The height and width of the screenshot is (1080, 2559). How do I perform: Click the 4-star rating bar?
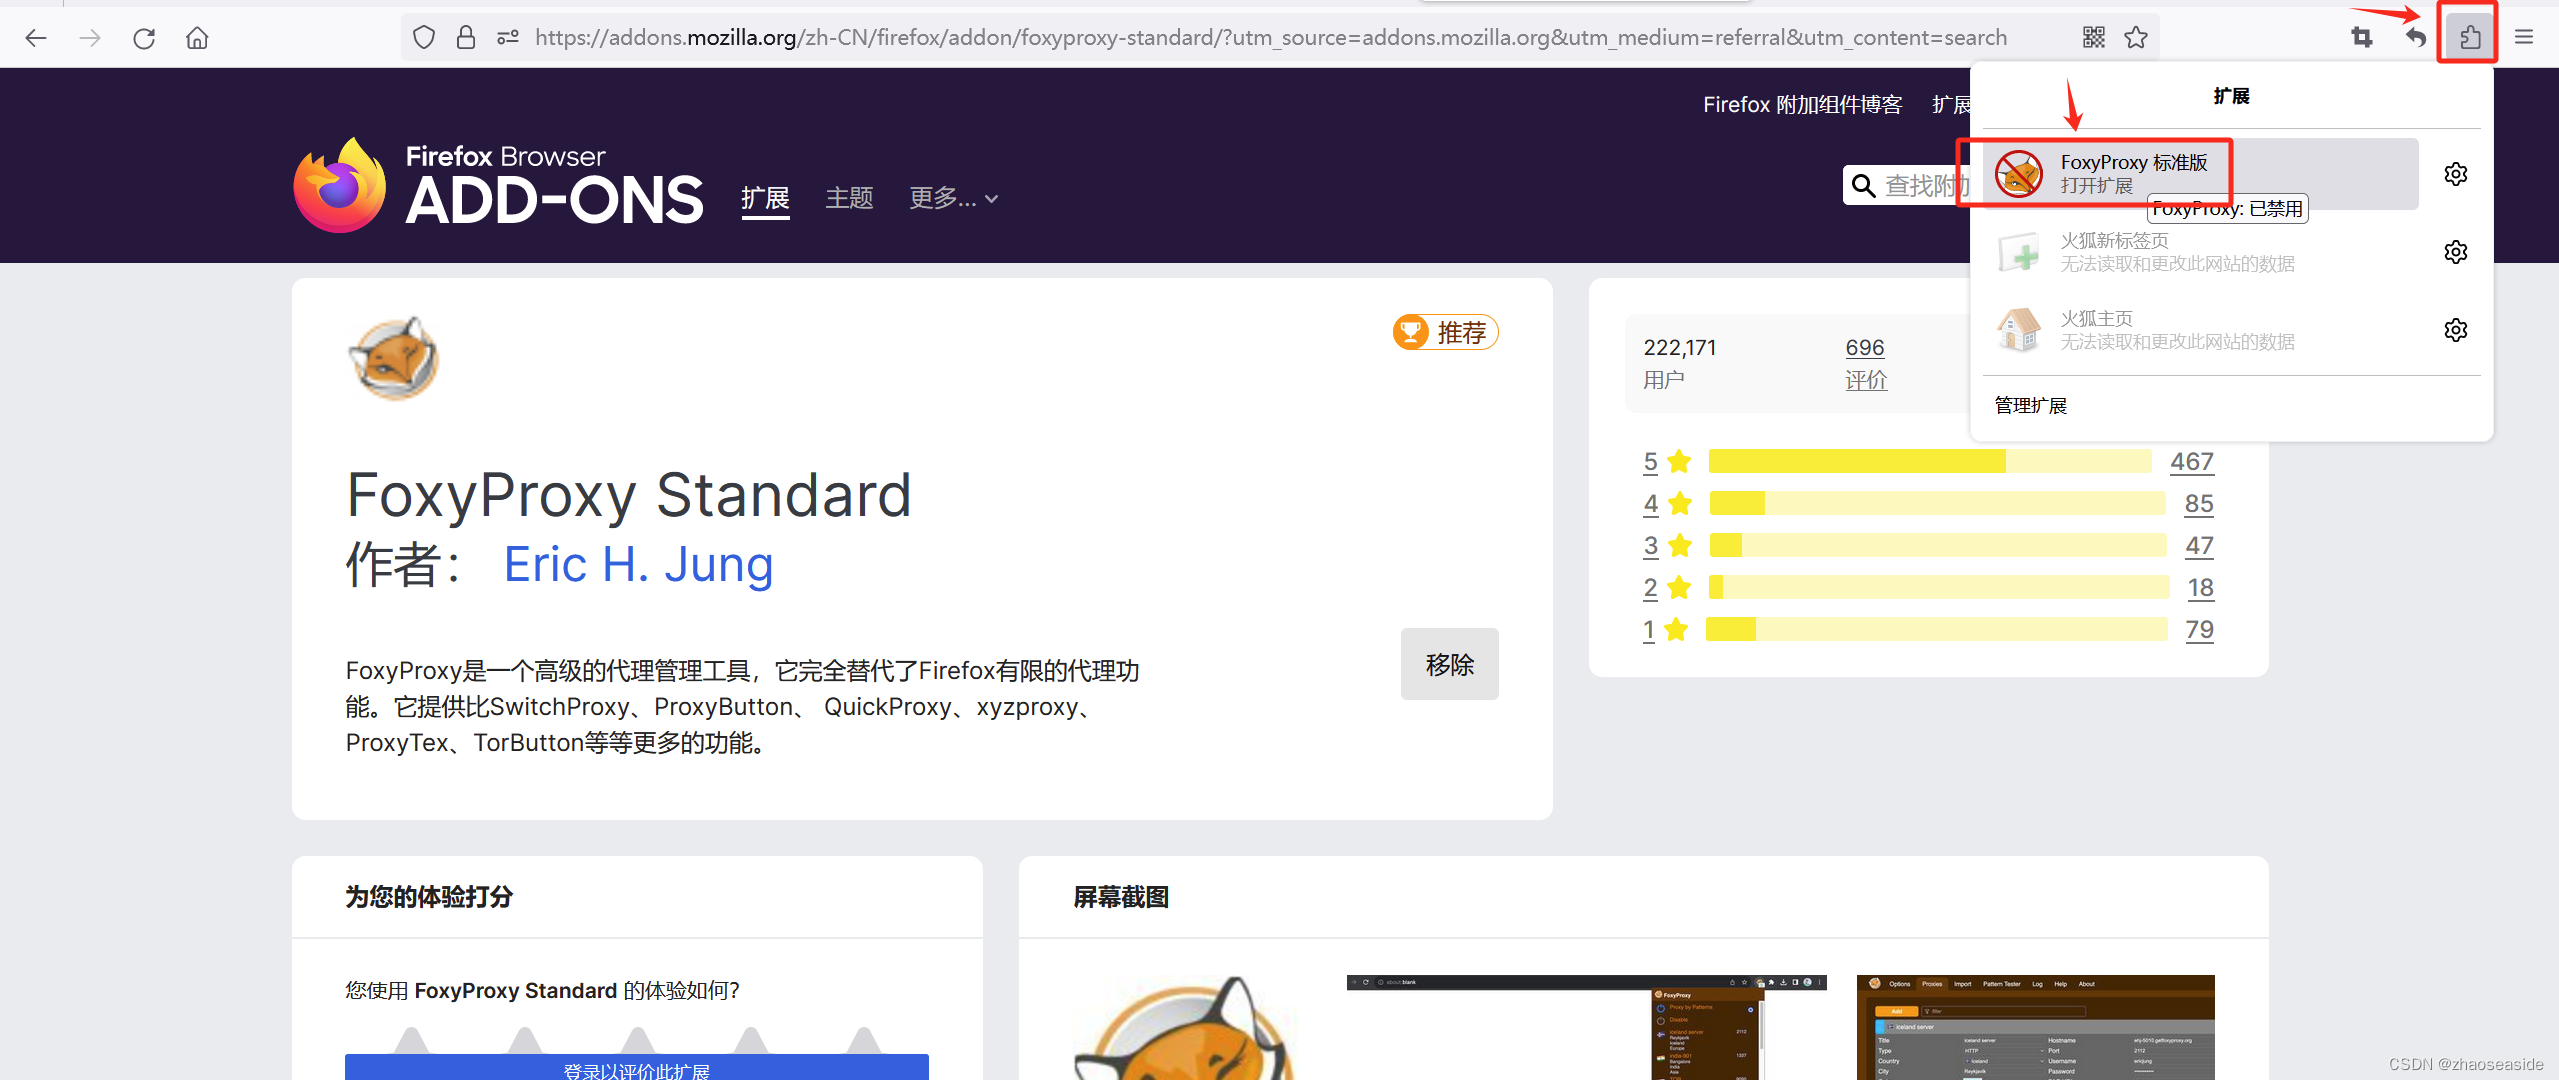point(1937,503)
